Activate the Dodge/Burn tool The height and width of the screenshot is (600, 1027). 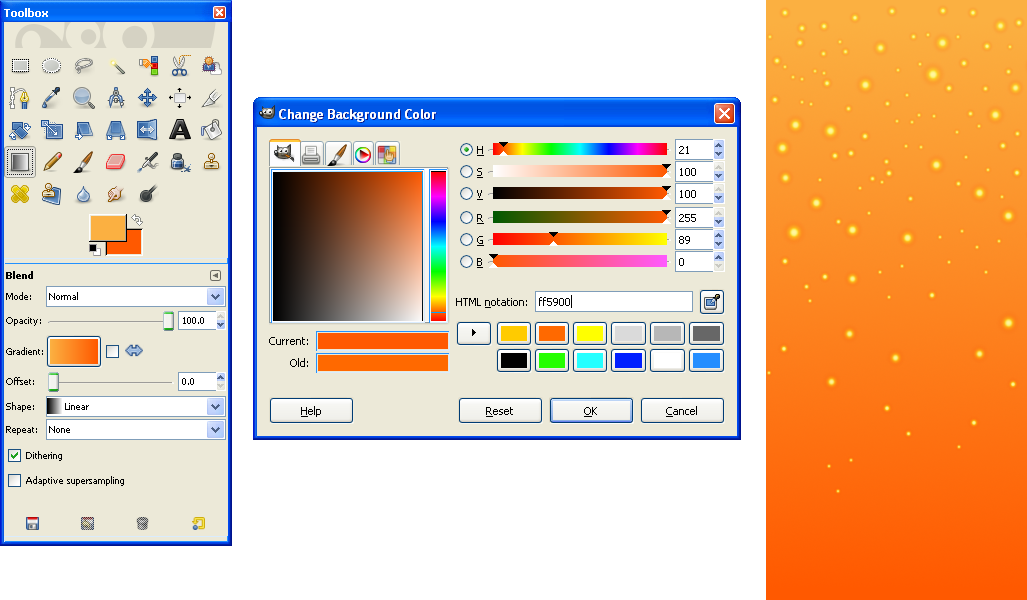click(147, 194)
